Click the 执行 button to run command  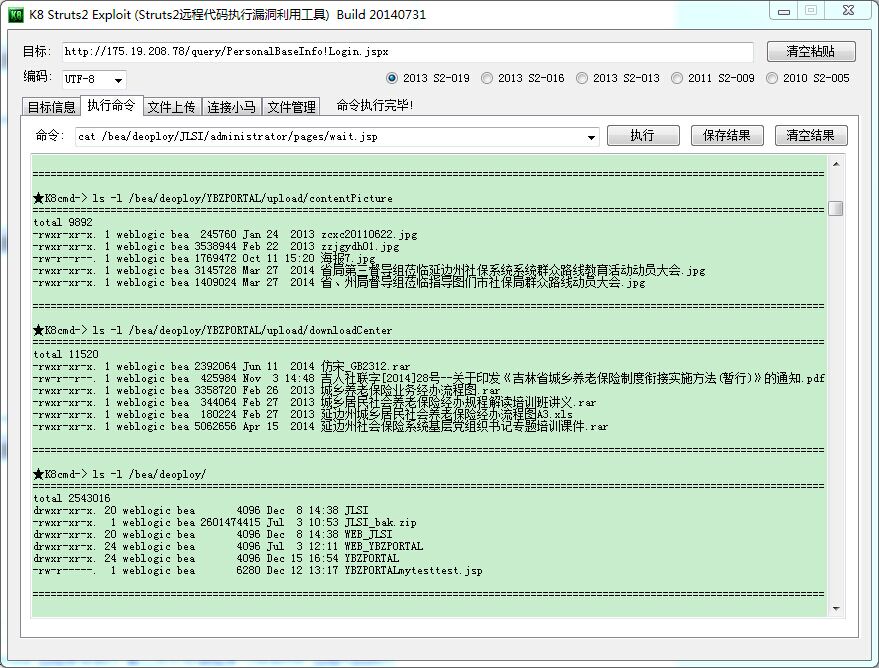pyautogui.click(x=643, y=136)
